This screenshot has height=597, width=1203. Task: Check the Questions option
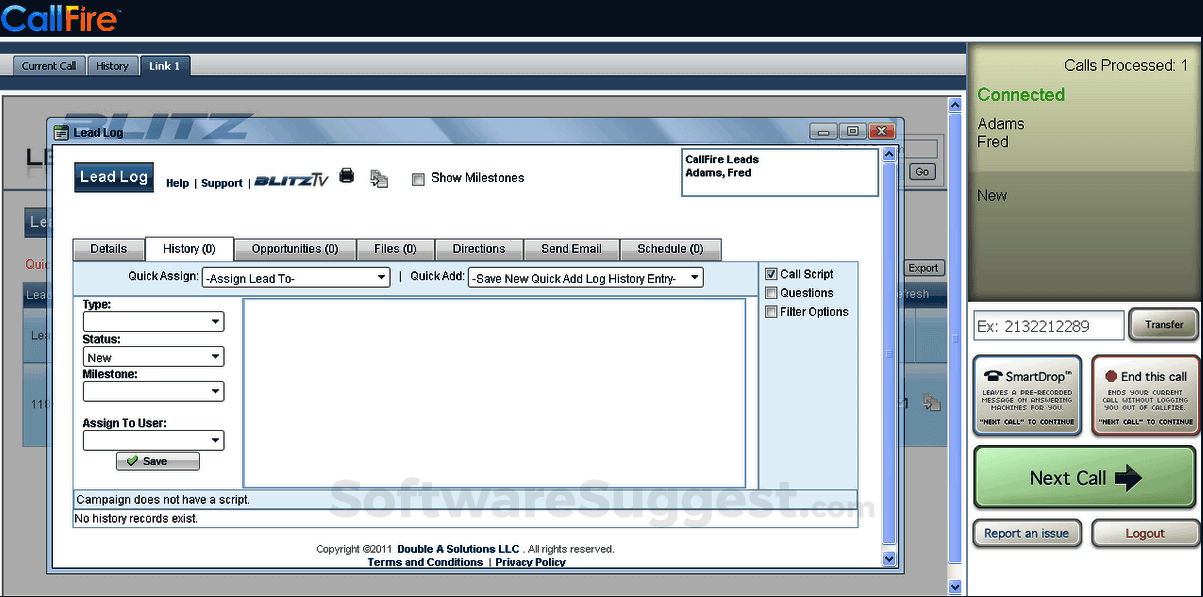pyautogui.click(x=771, y=292)
